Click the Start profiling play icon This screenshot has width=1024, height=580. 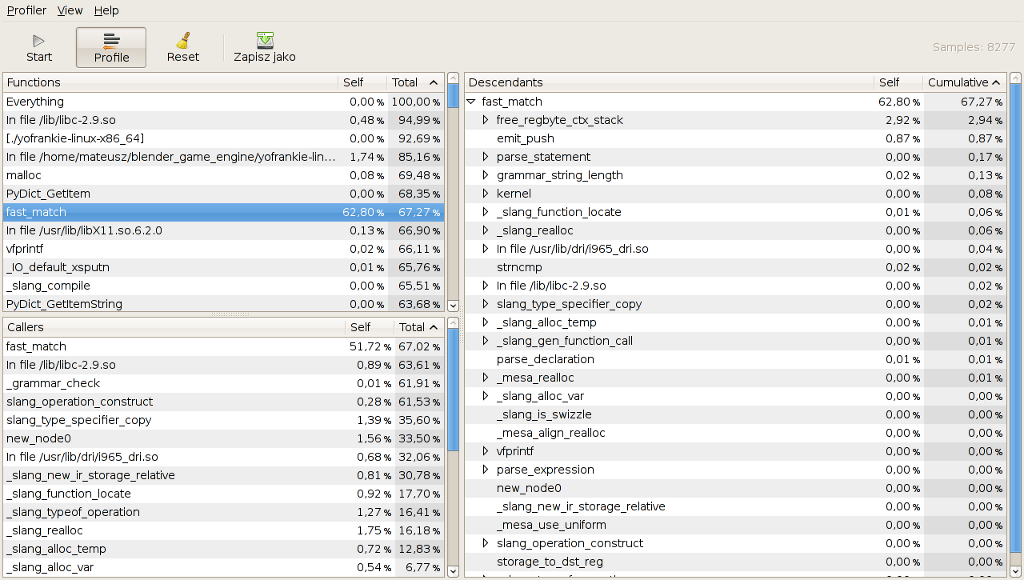[x=39, y=41]
